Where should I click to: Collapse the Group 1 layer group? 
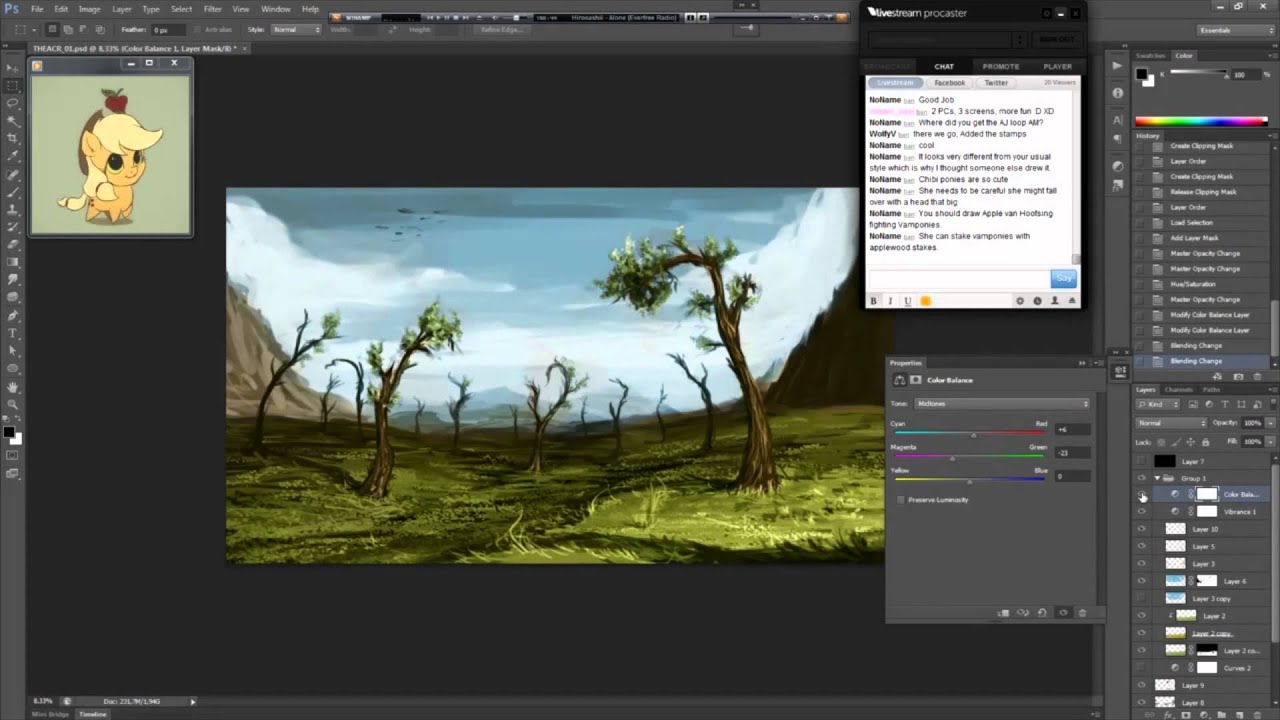(x=1157, y=478)
